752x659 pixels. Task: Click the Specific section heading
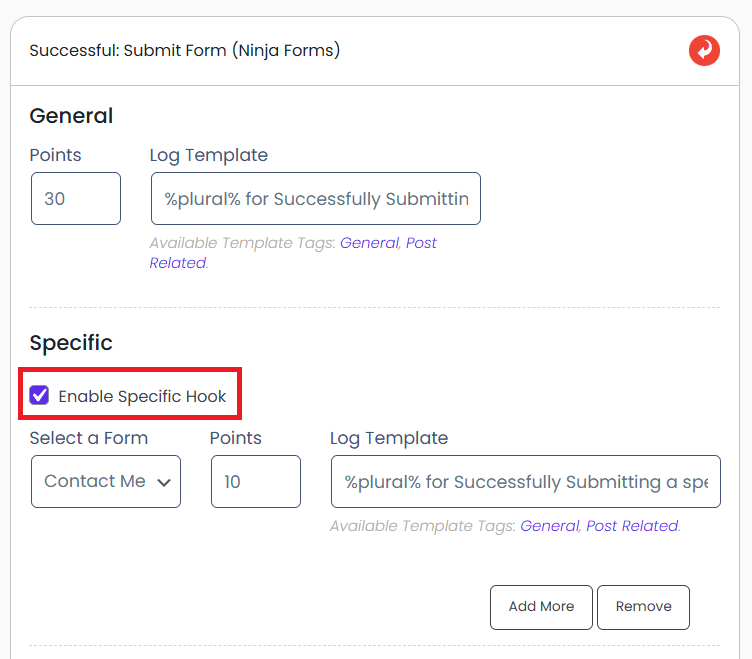(71, 343)
